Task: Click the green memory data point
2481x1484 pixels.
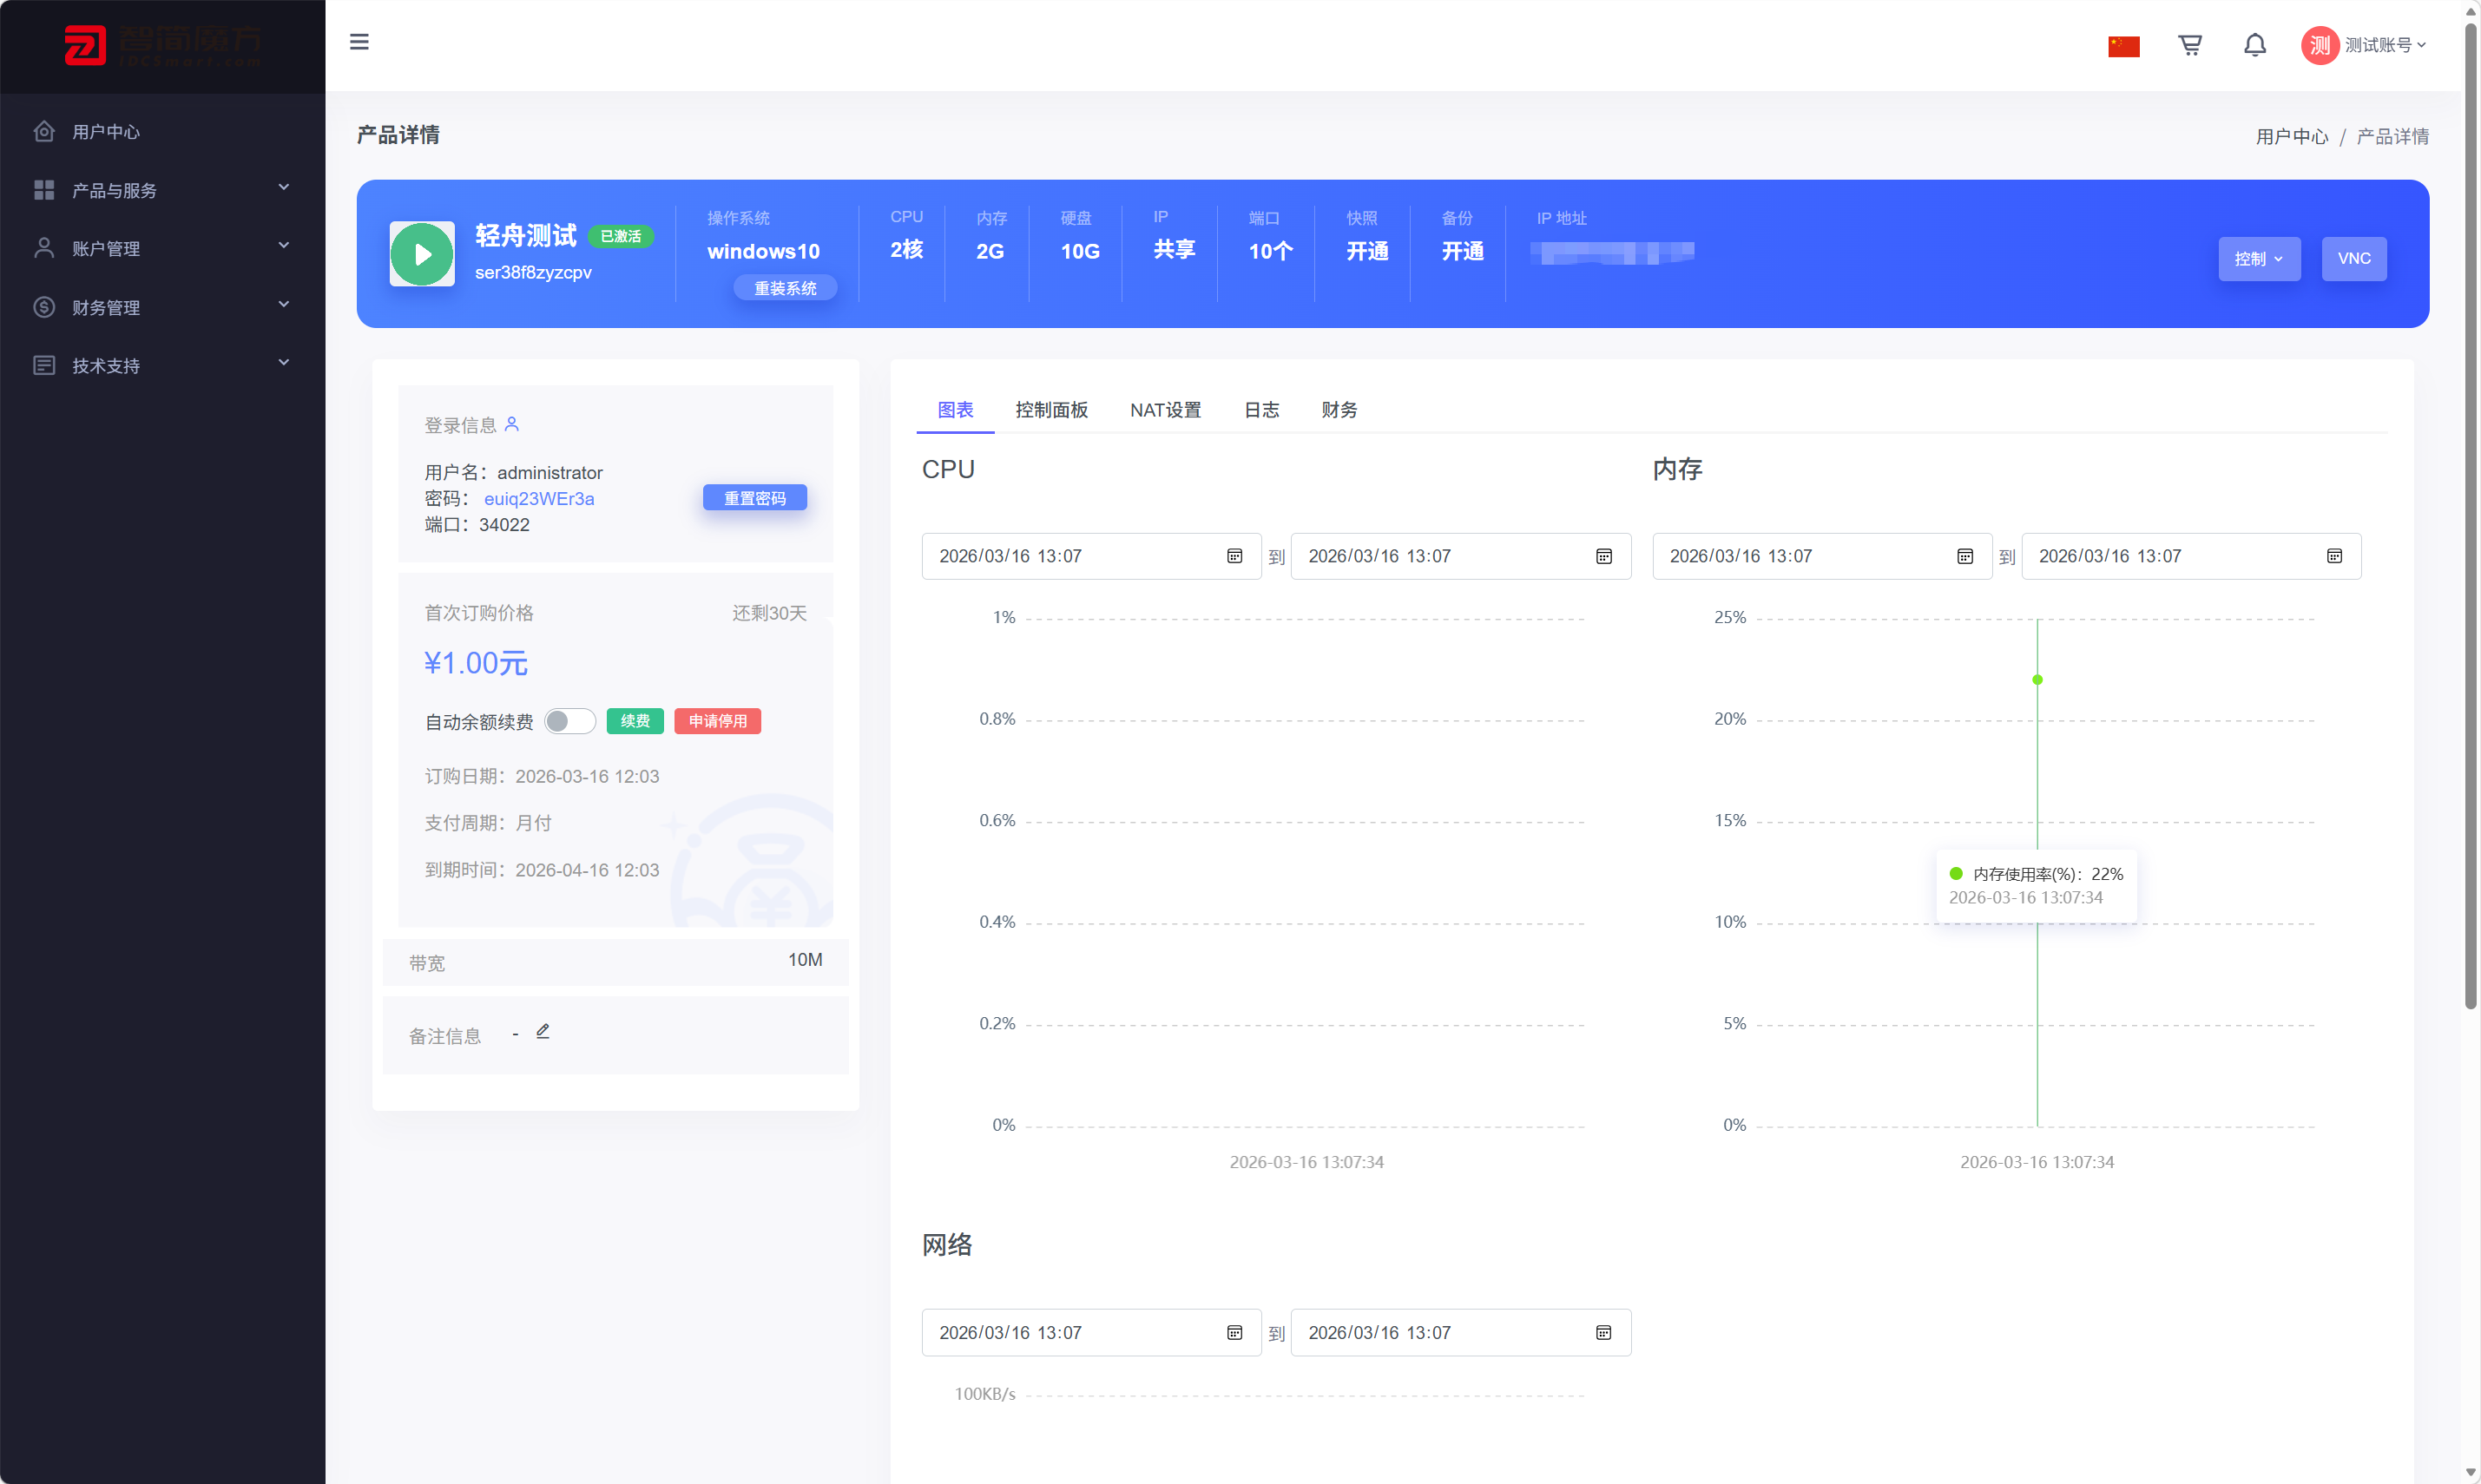Action: click(2037, 680)
